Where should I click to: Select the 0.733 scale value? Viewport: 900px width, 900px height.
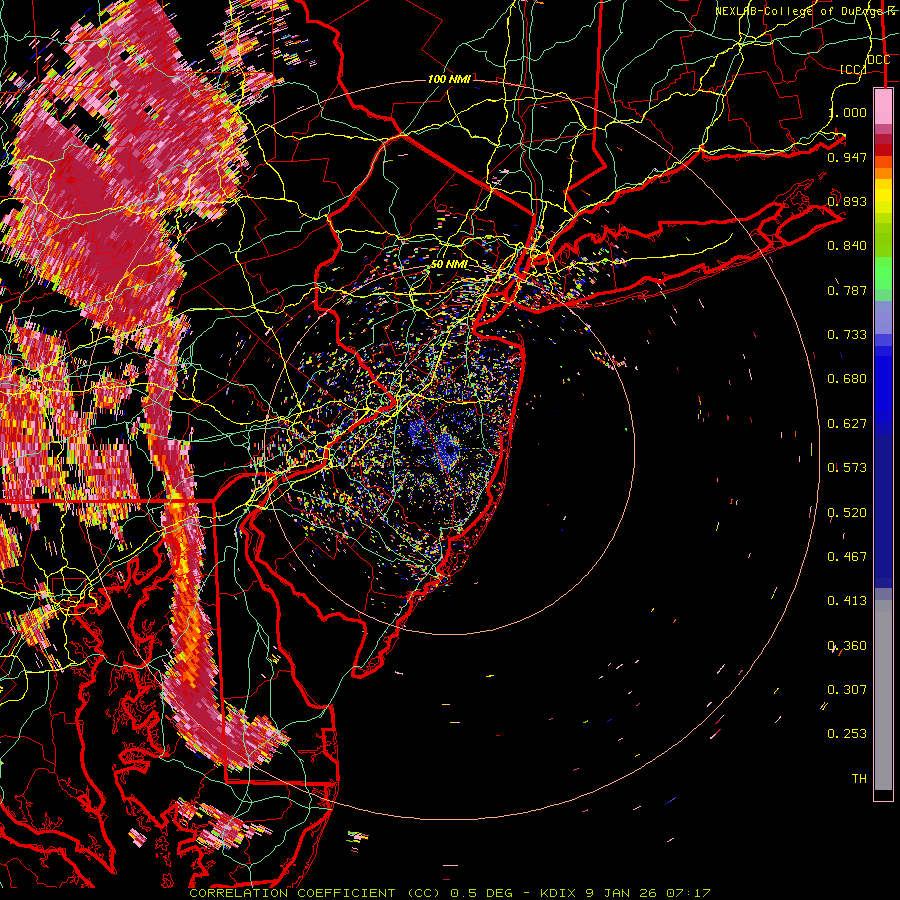point(847,335)
